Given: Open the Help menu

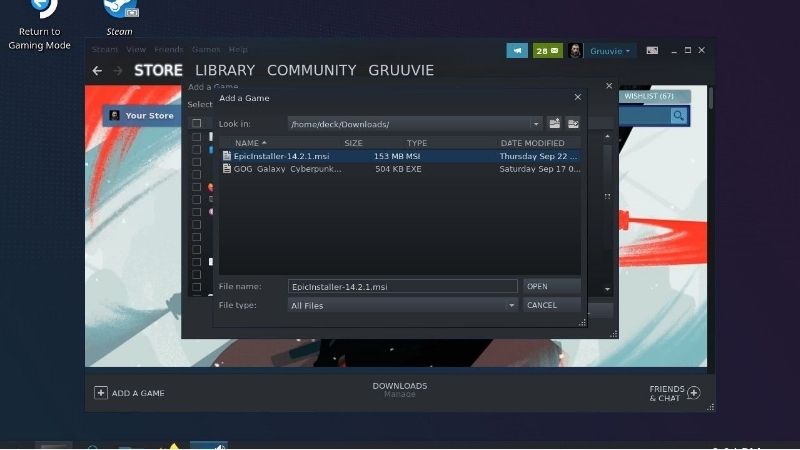Looking at the screenshot, I should tap(238, 49).
